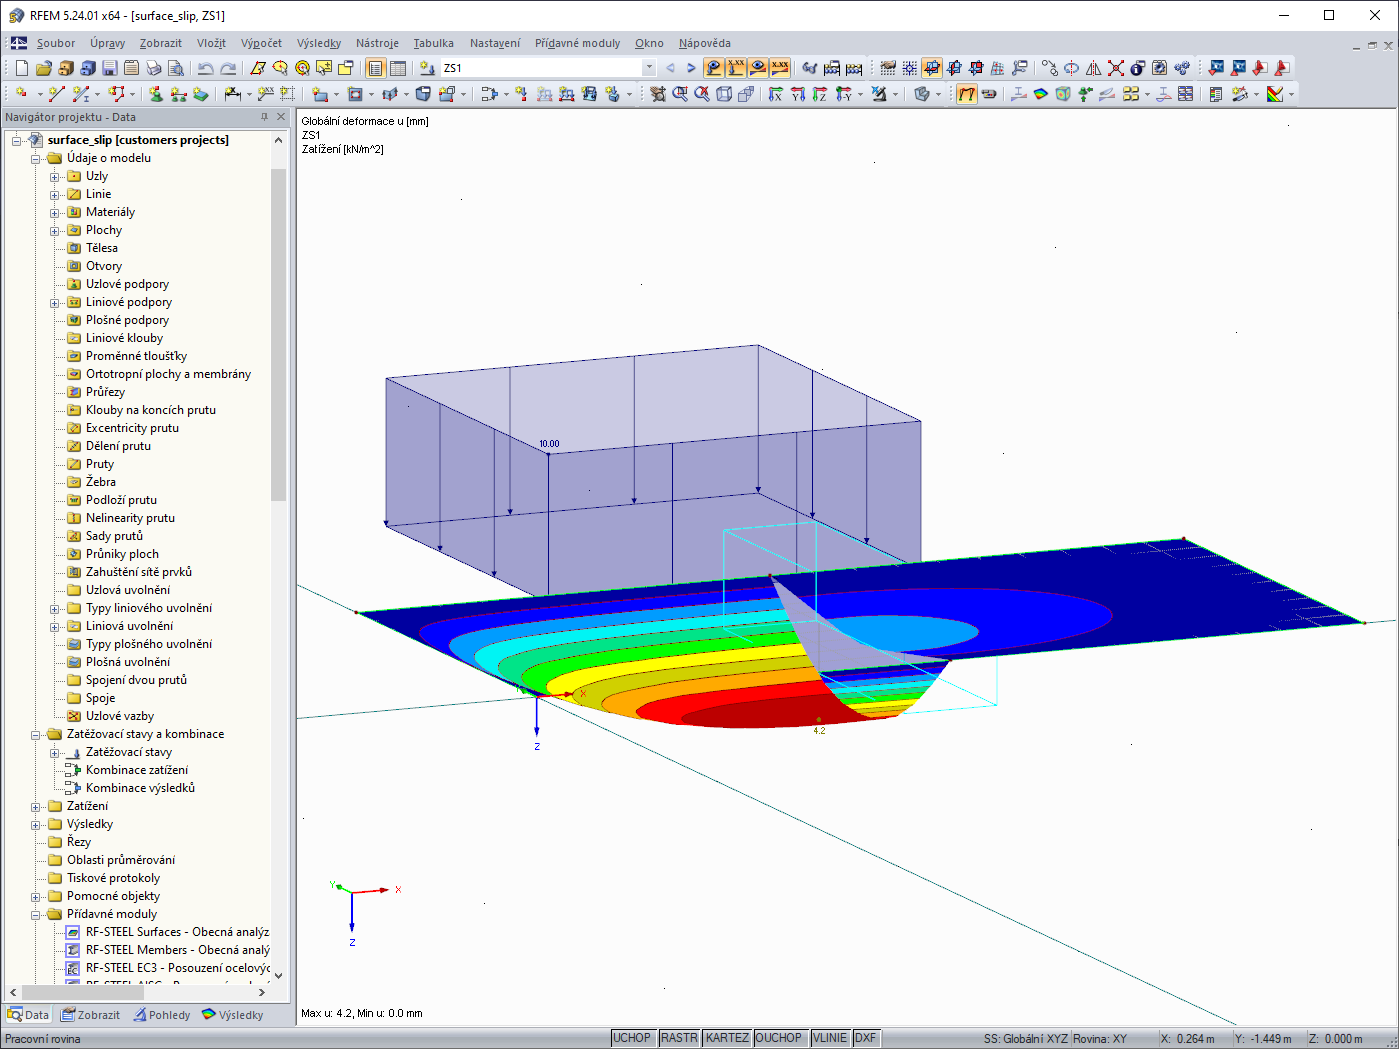Expand the Plochy tree node
This screenshot has width=1399, height=1049.
pyautogui.click(x=55, y=231)
